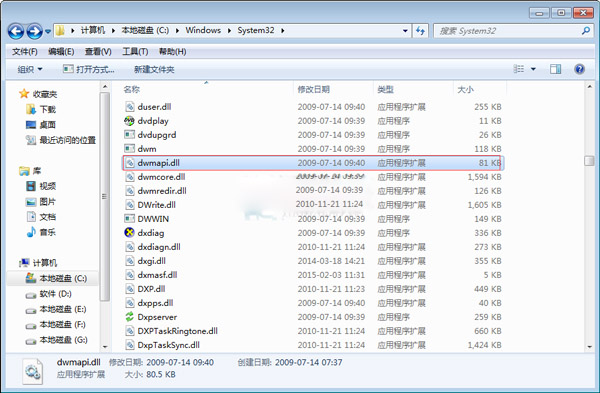Select the Dxpserver green sync icon
Screen dimensions: 600x393
pos(129,316)
